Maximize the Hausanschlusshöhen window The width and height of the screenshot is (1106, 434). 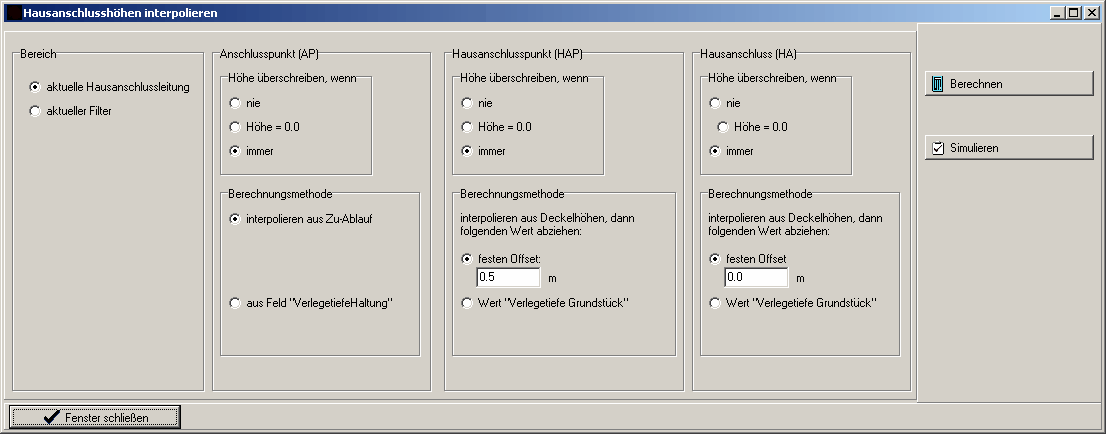point(1073,13)
